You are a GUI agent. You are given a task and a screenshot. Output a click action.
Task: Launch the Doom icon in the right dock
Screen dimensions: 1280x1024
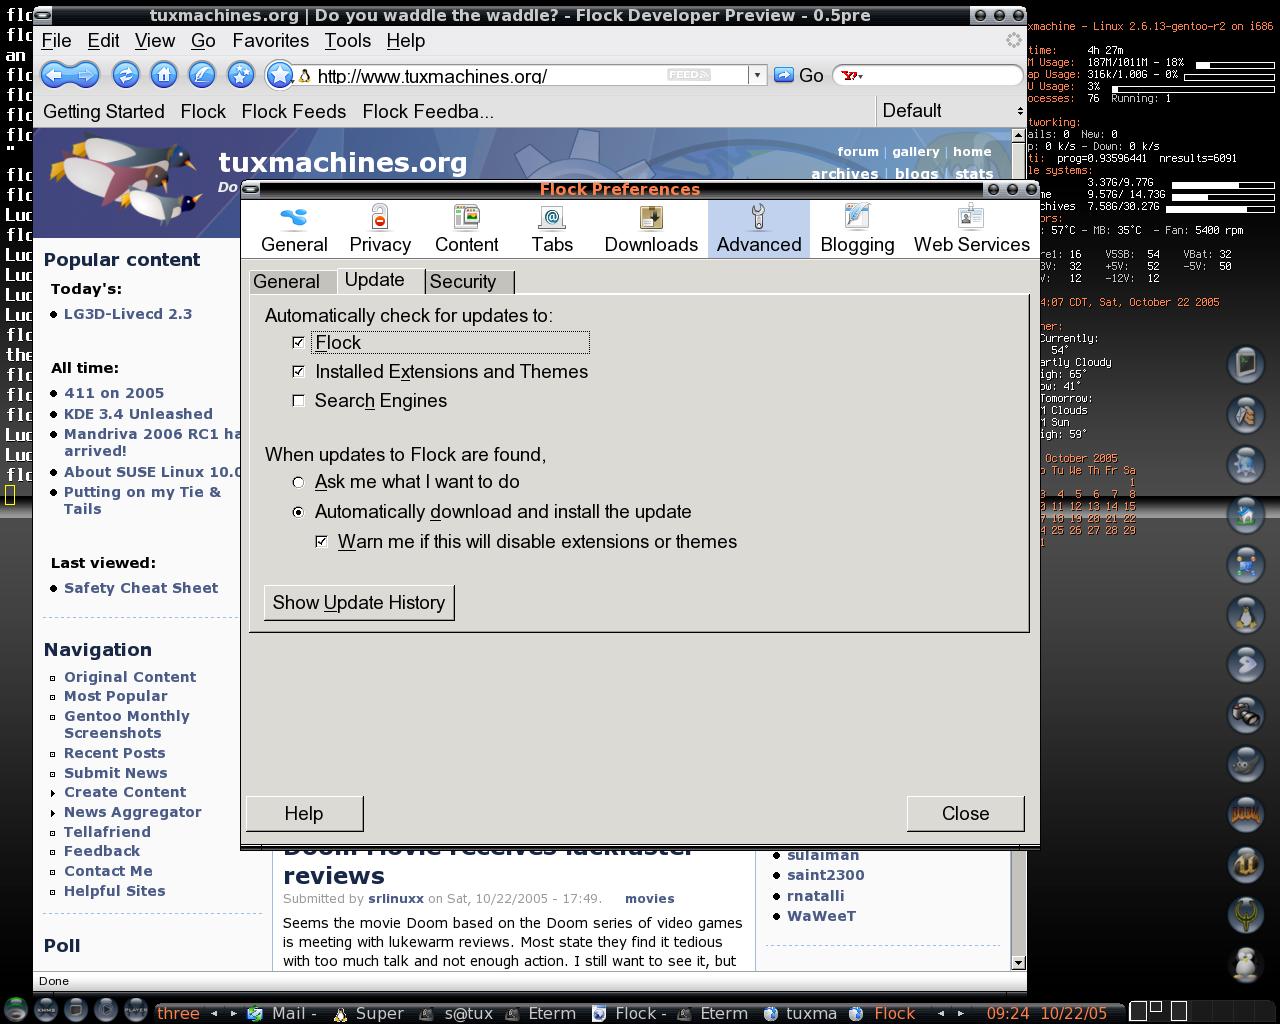[1246, 814]
